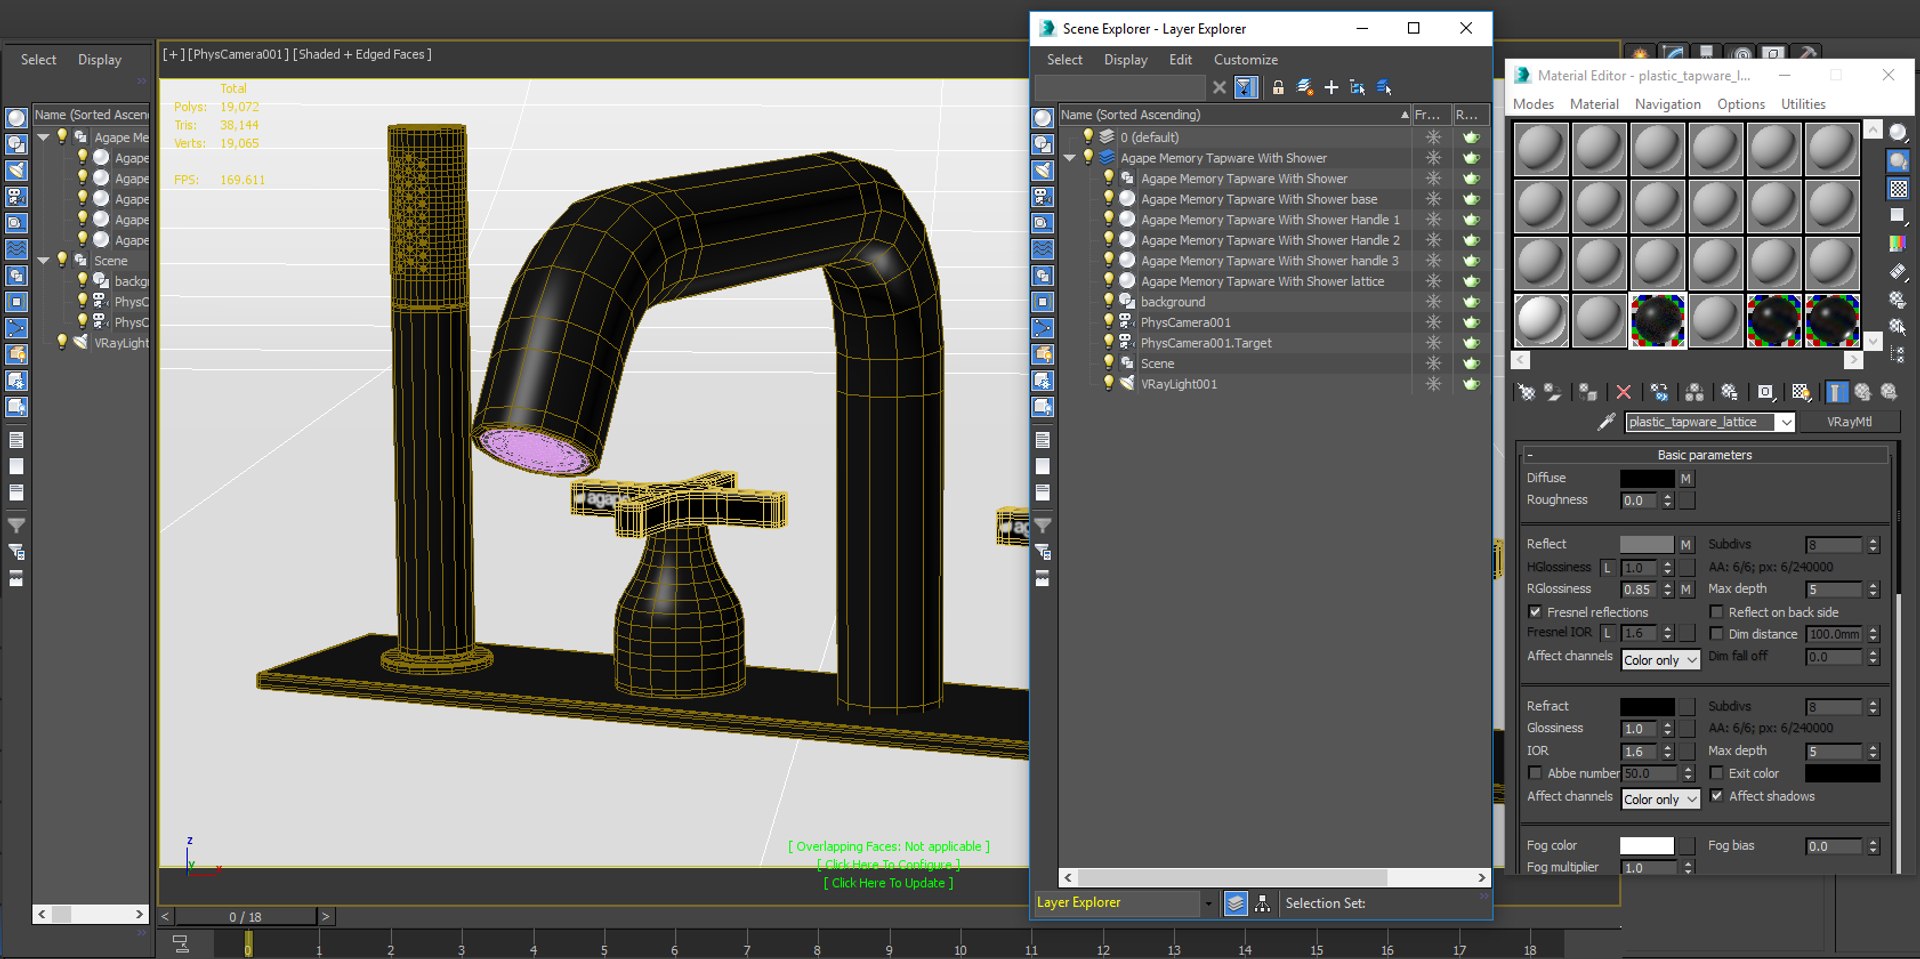This screenshot has height=959, width=1920.
Task: Clear the Layer Explorer search with the X
Action: (1219, 87)
